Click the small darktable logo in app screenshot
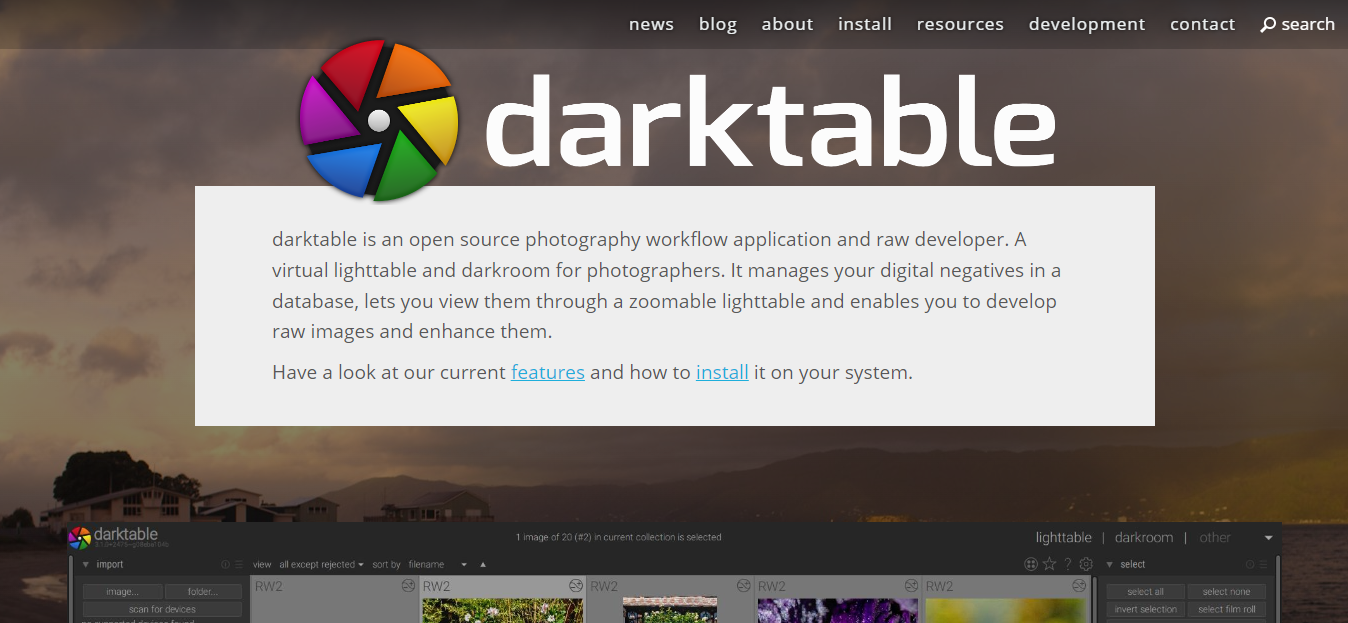This screenshot has height=623, width=1348. [x=80, y=538]
